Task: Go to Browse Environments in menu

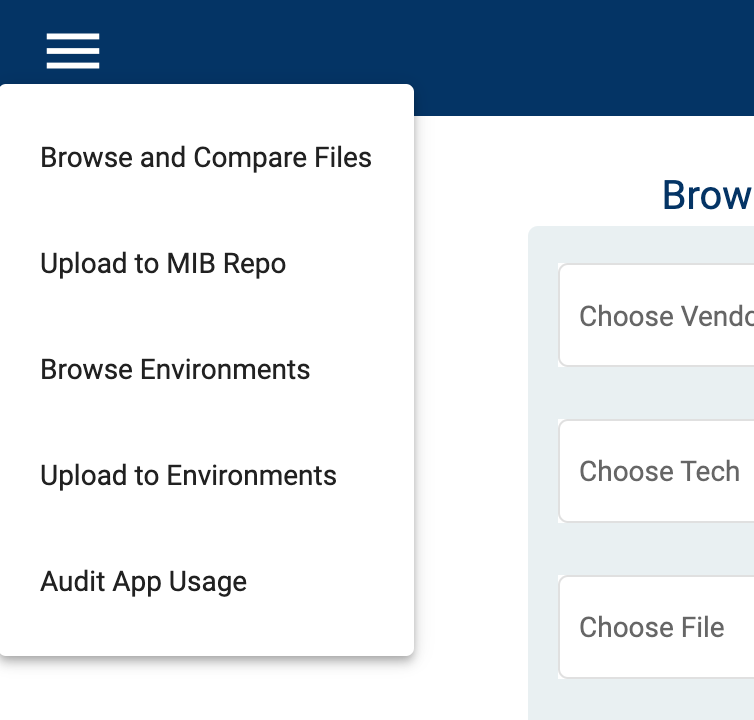Action: pyautogui.click(x=175, y=370)
